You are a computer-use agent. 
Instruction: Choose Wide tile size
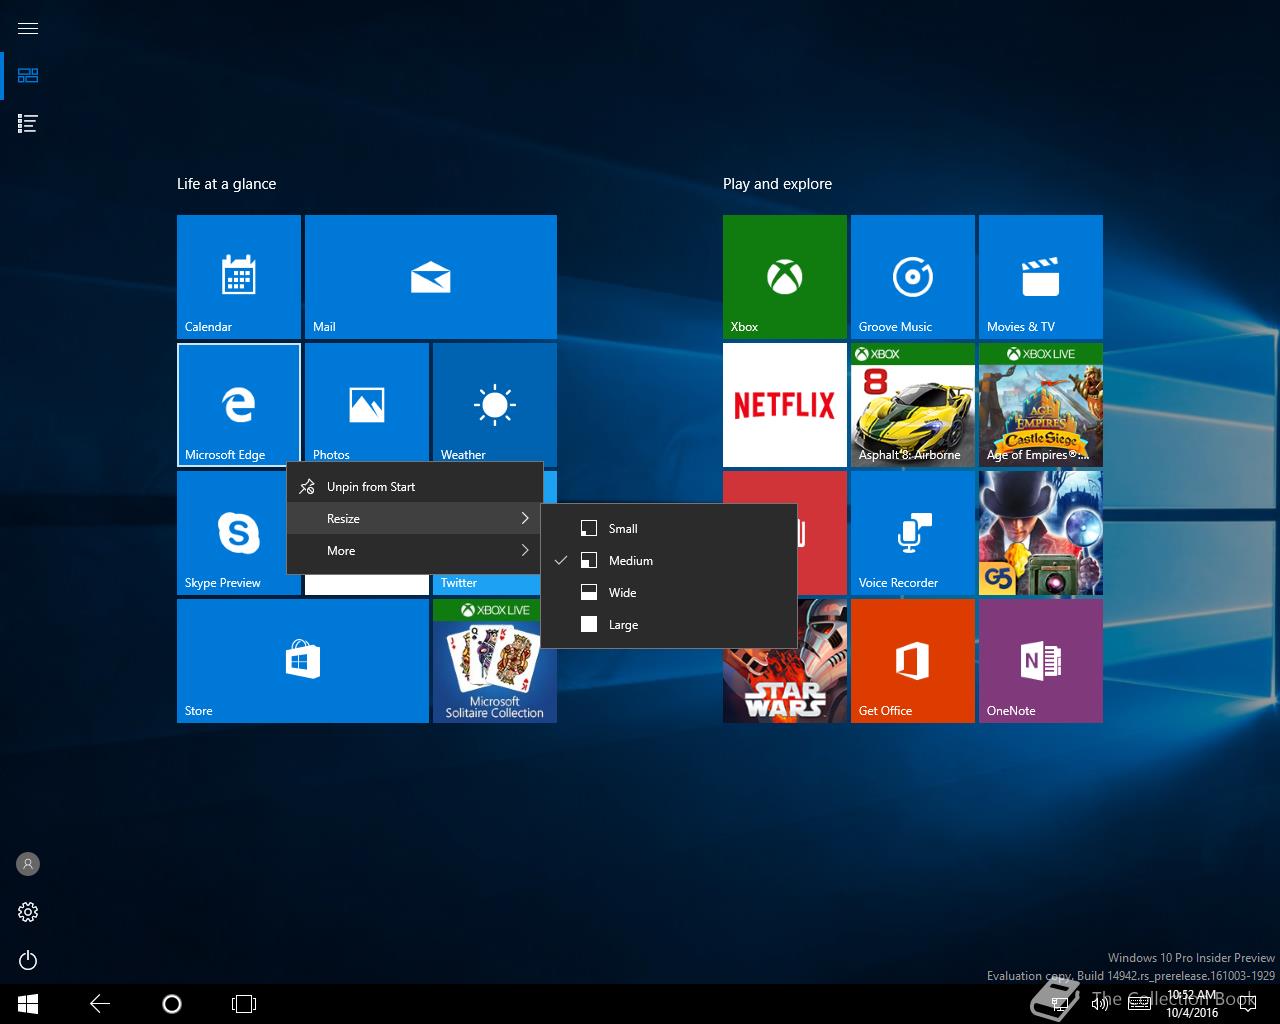click(x=622, y=593)
